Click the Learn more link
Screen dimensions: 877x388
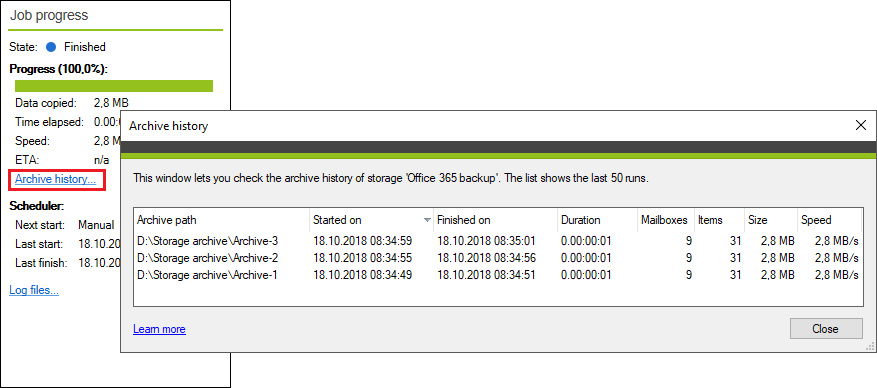pos(159,329)
